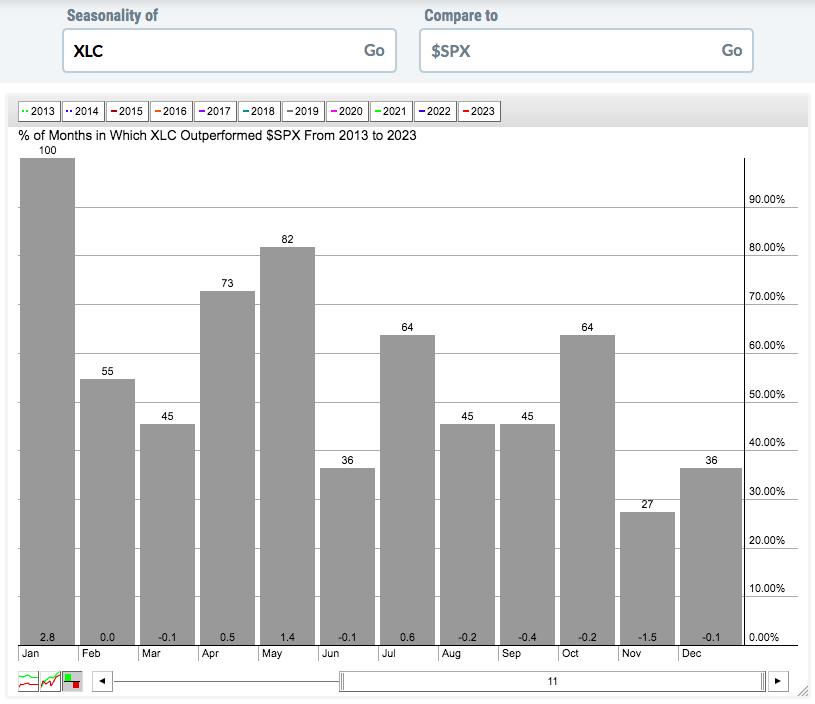Screen dimensions: 815x704
Task: Toggle the 2018 year legend
Action: coord(259,111)
